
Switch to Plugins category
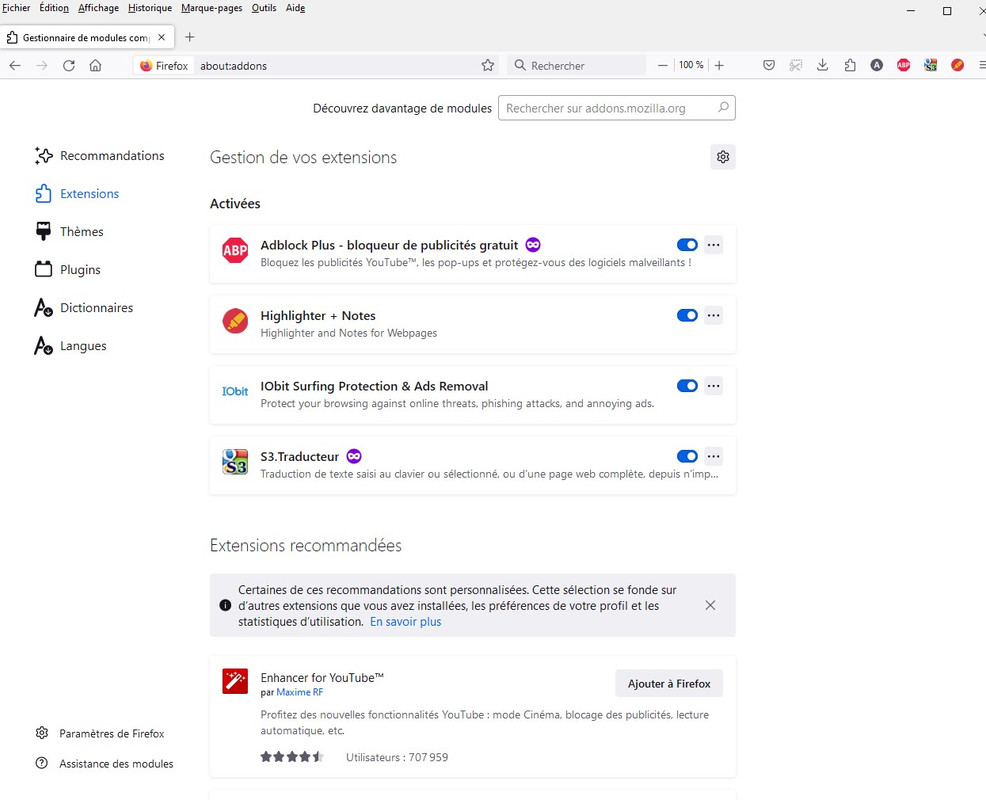coord(67,269)
